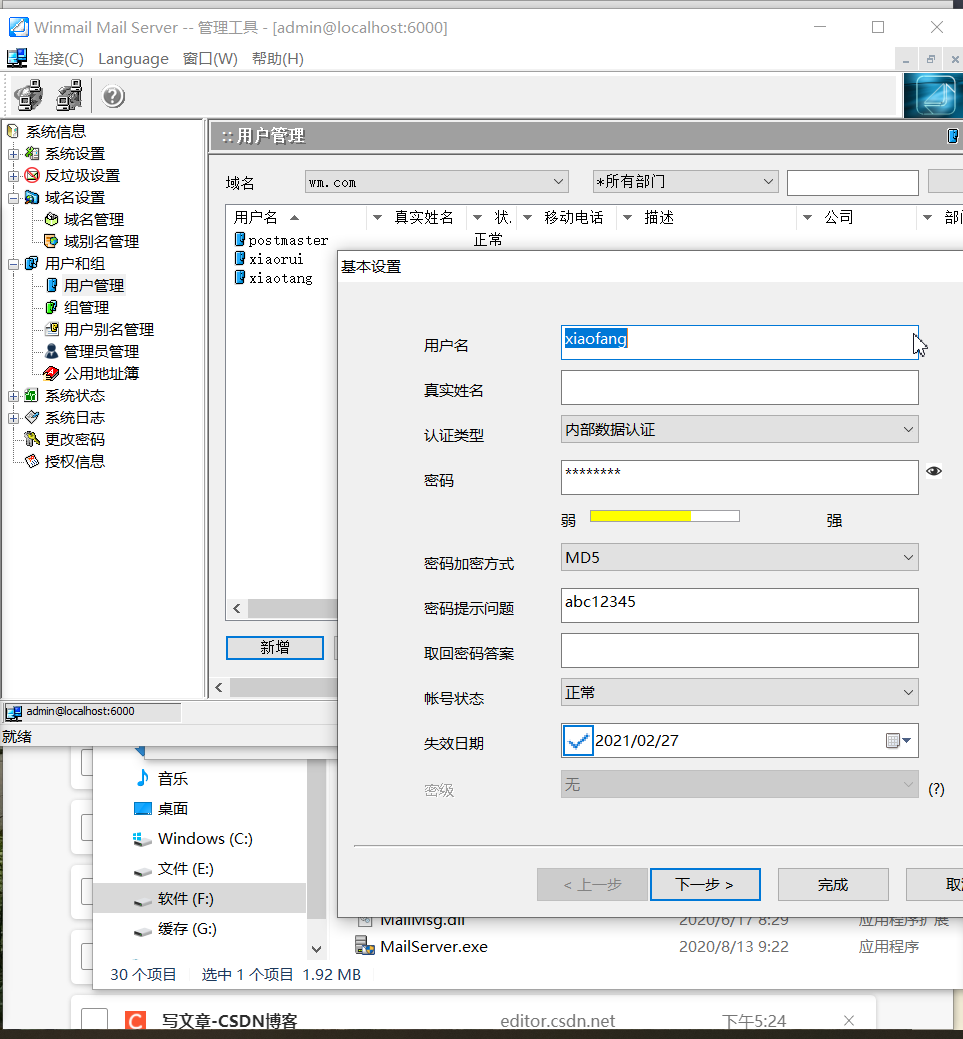
Task: Toggle the password visibility eye icon
Action: 933,471
